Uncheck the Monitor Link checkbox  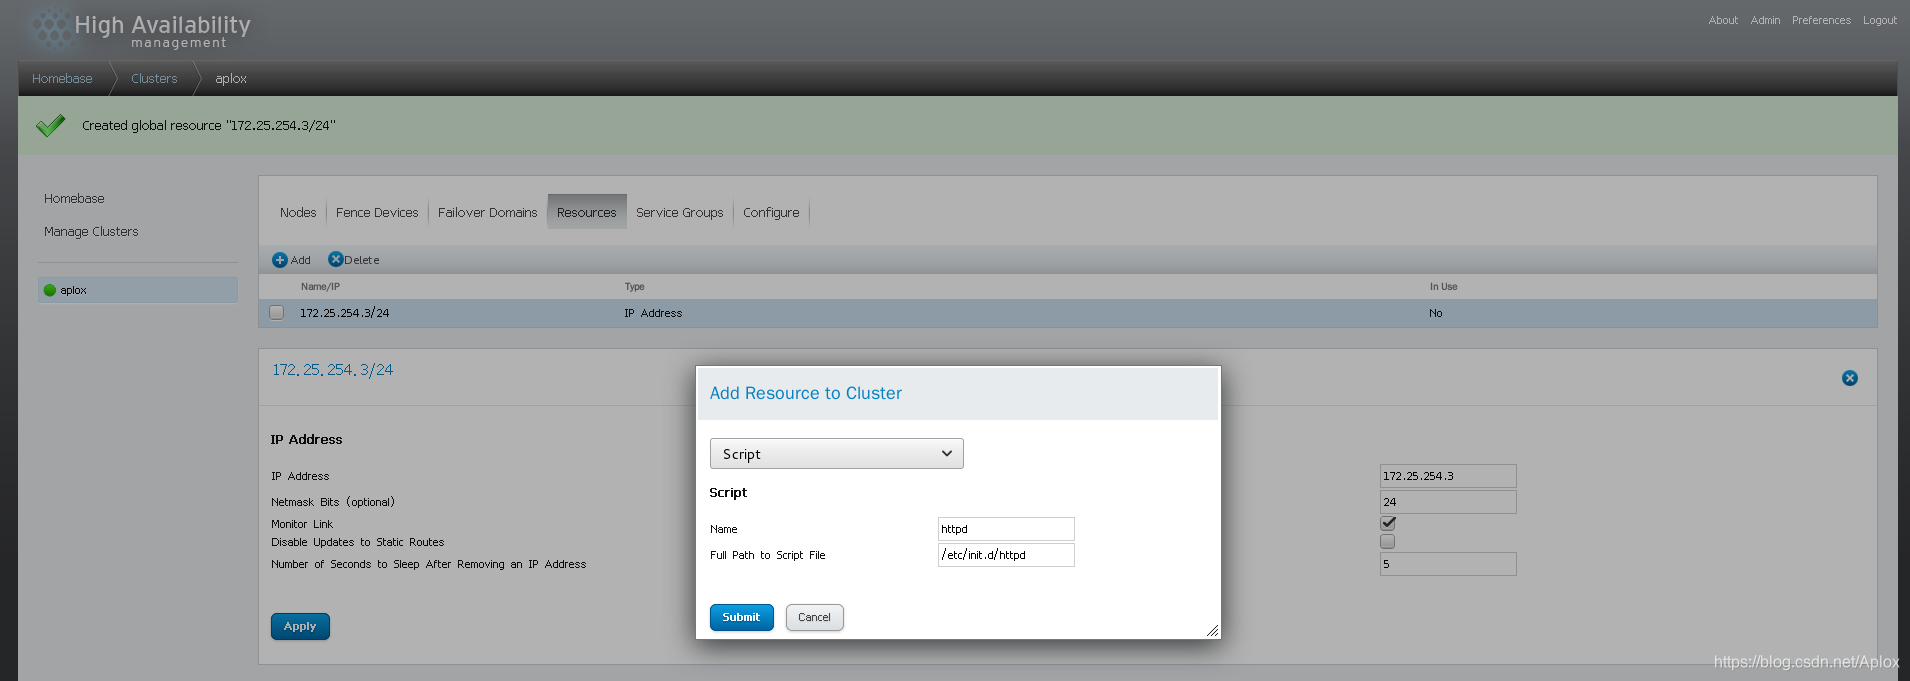(x=1388, y=523)
